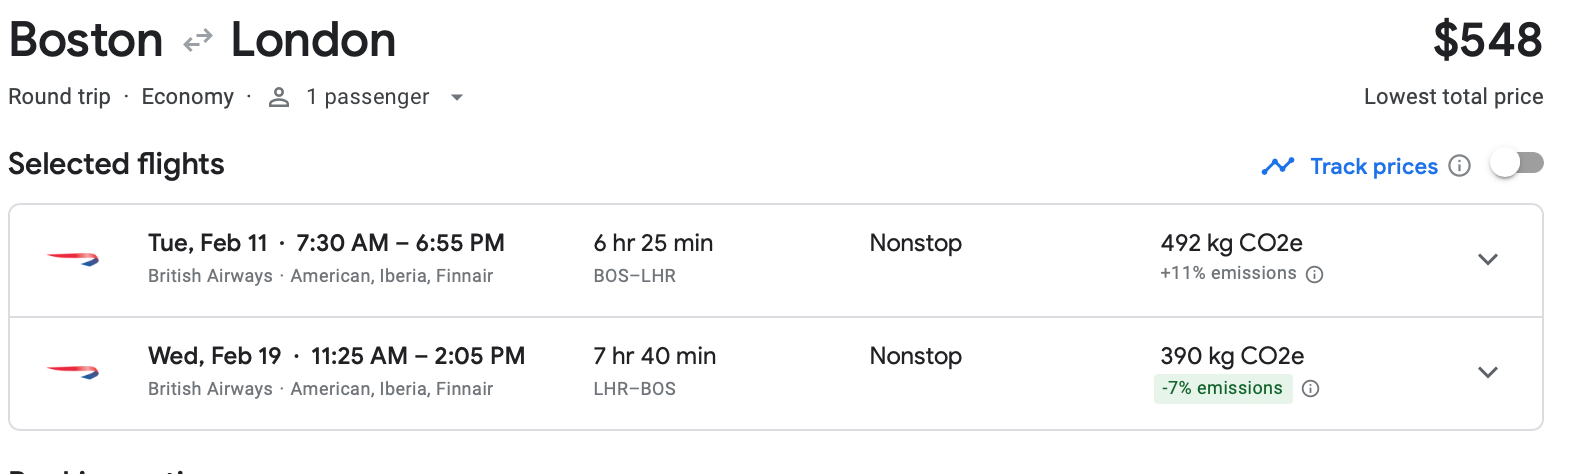The width and height of the screenshot is (1574, 474).
Task: Click info icon beside -7% emissions
Action: (1311, 389)
